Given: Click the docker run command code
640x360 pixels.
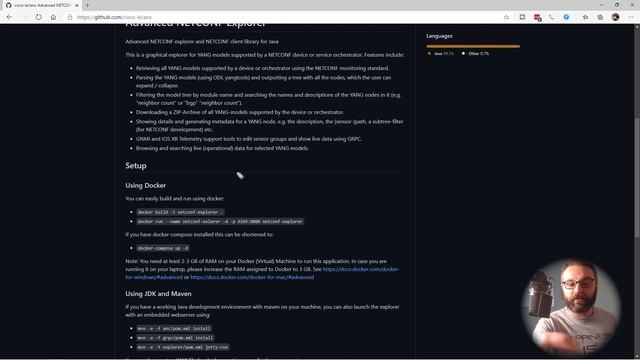Looking at the screenshot, I should 220,222.
